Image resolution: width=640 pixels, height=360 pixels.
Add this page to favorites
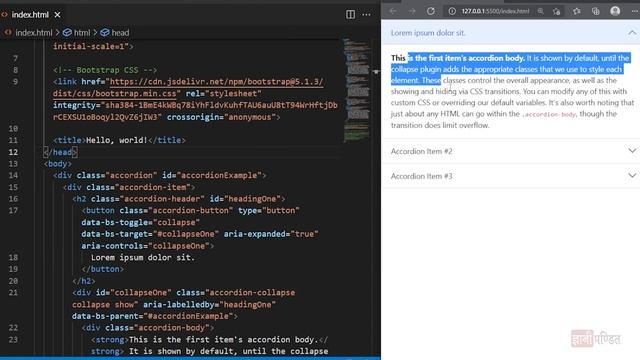click(x=556, y=11)
